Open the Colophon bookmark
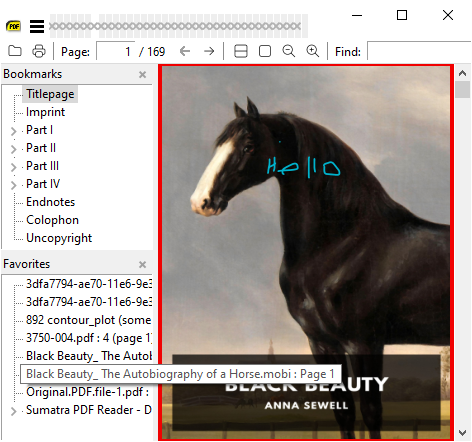 point(52,220)
